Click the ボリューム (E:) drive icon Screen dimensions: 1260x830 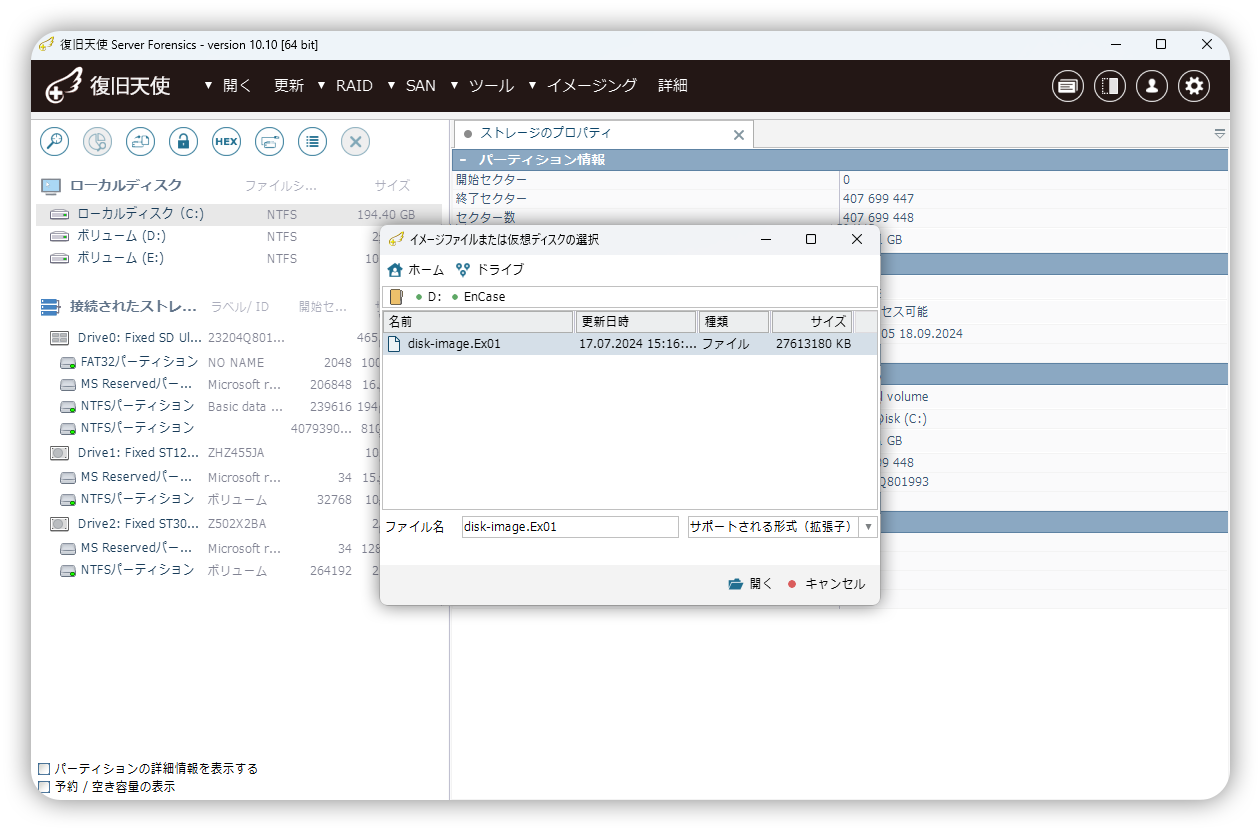60,258
